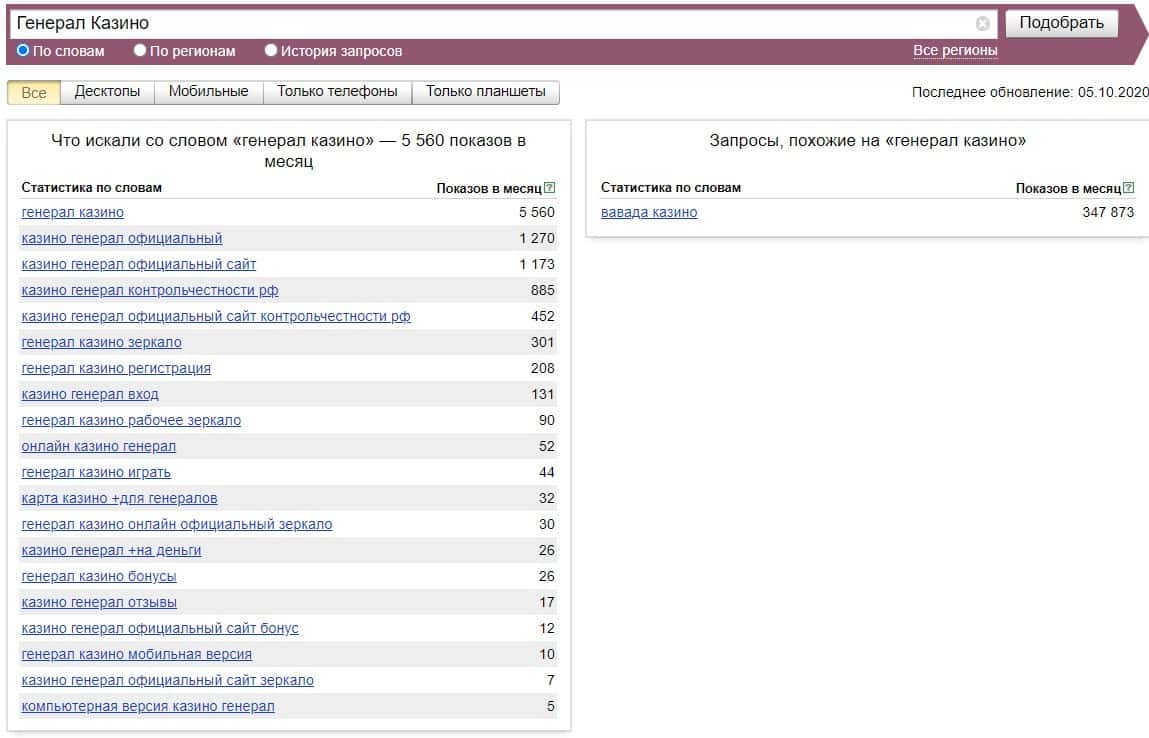Switch to the 'Только телефоны' tab
Image resolution: width=1149 pixels, height=738 pixels.
(x=337, y=92)
